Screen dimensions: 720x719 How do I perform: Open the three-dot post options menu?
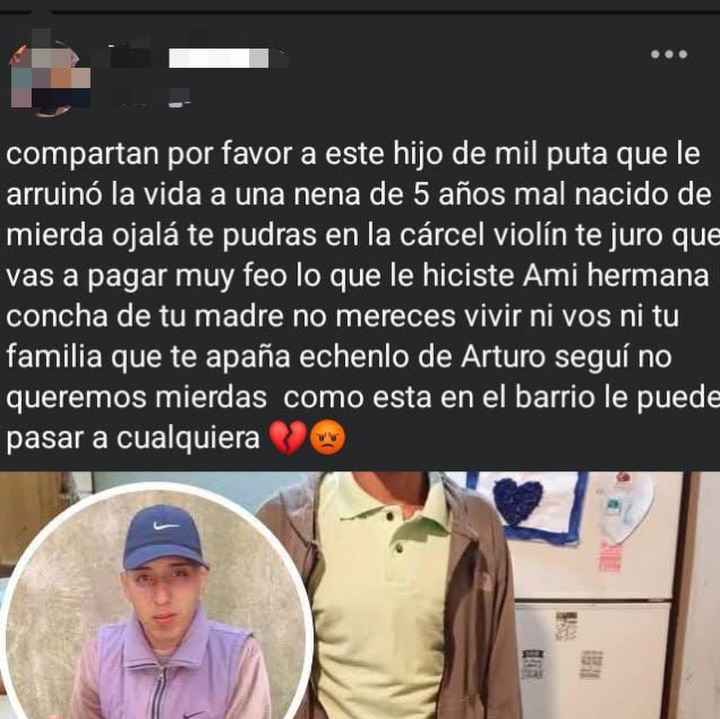click(x=669, y=54)
